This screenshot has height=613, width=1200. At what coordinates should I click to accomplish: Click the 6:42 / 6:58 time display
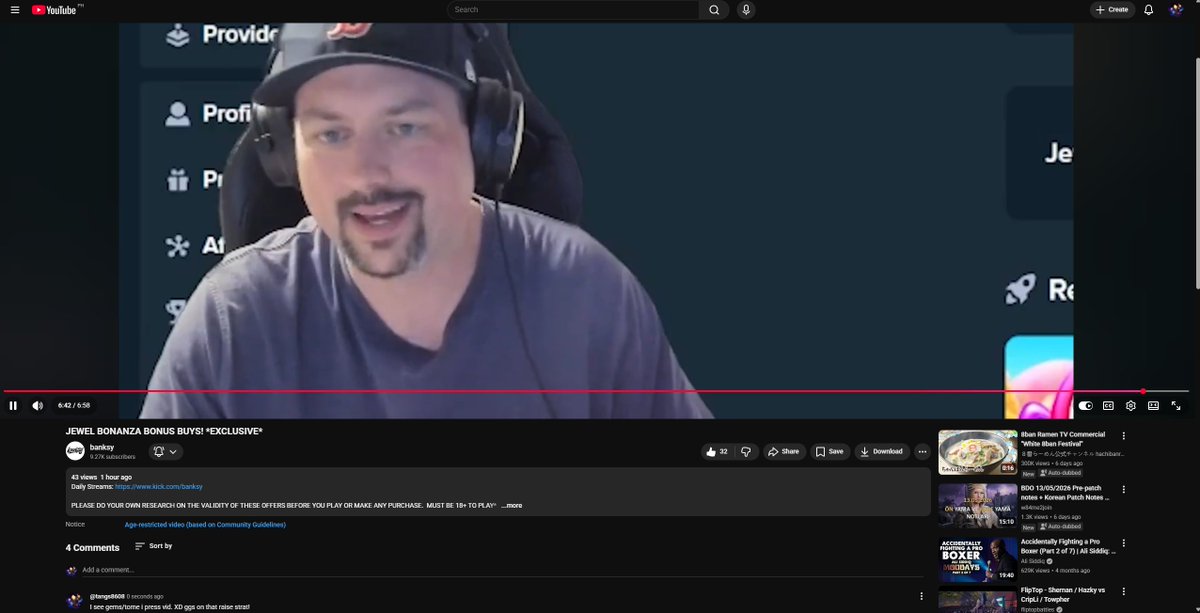74,405
